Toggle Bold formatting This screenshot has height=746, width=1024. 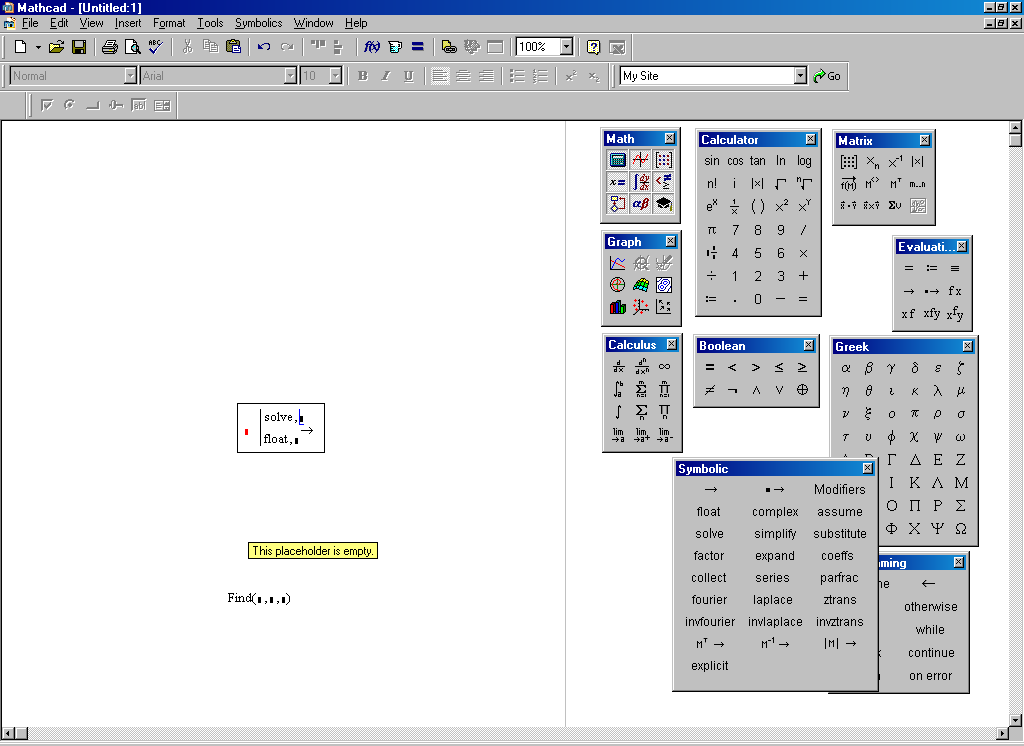click(x=363, y=76)
